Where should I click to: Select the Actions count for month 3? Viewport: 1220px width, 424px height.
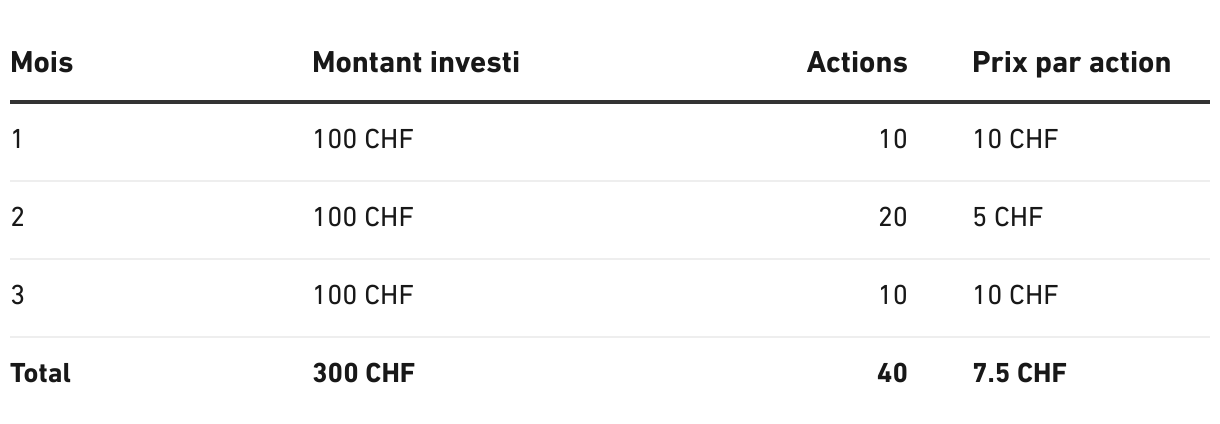click(892, 295)
